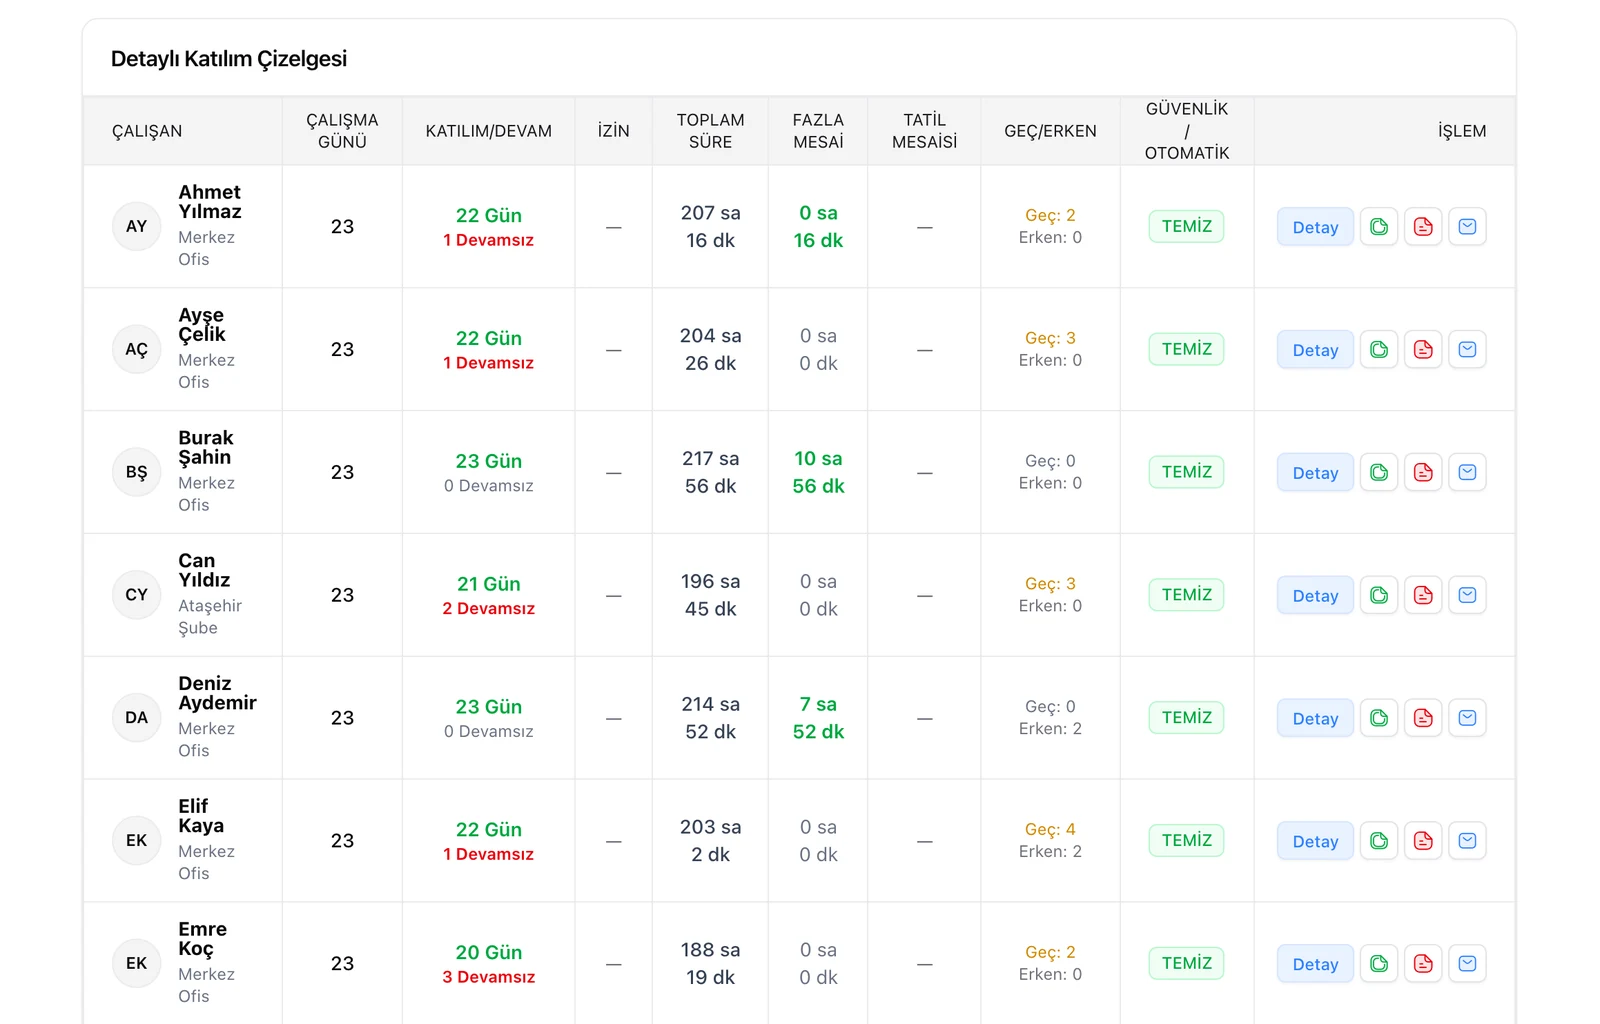Click the AY avatar for Ahmet Yılmaz
The width and height of the screenshot is (1600, 1024).
pos(137,226)
